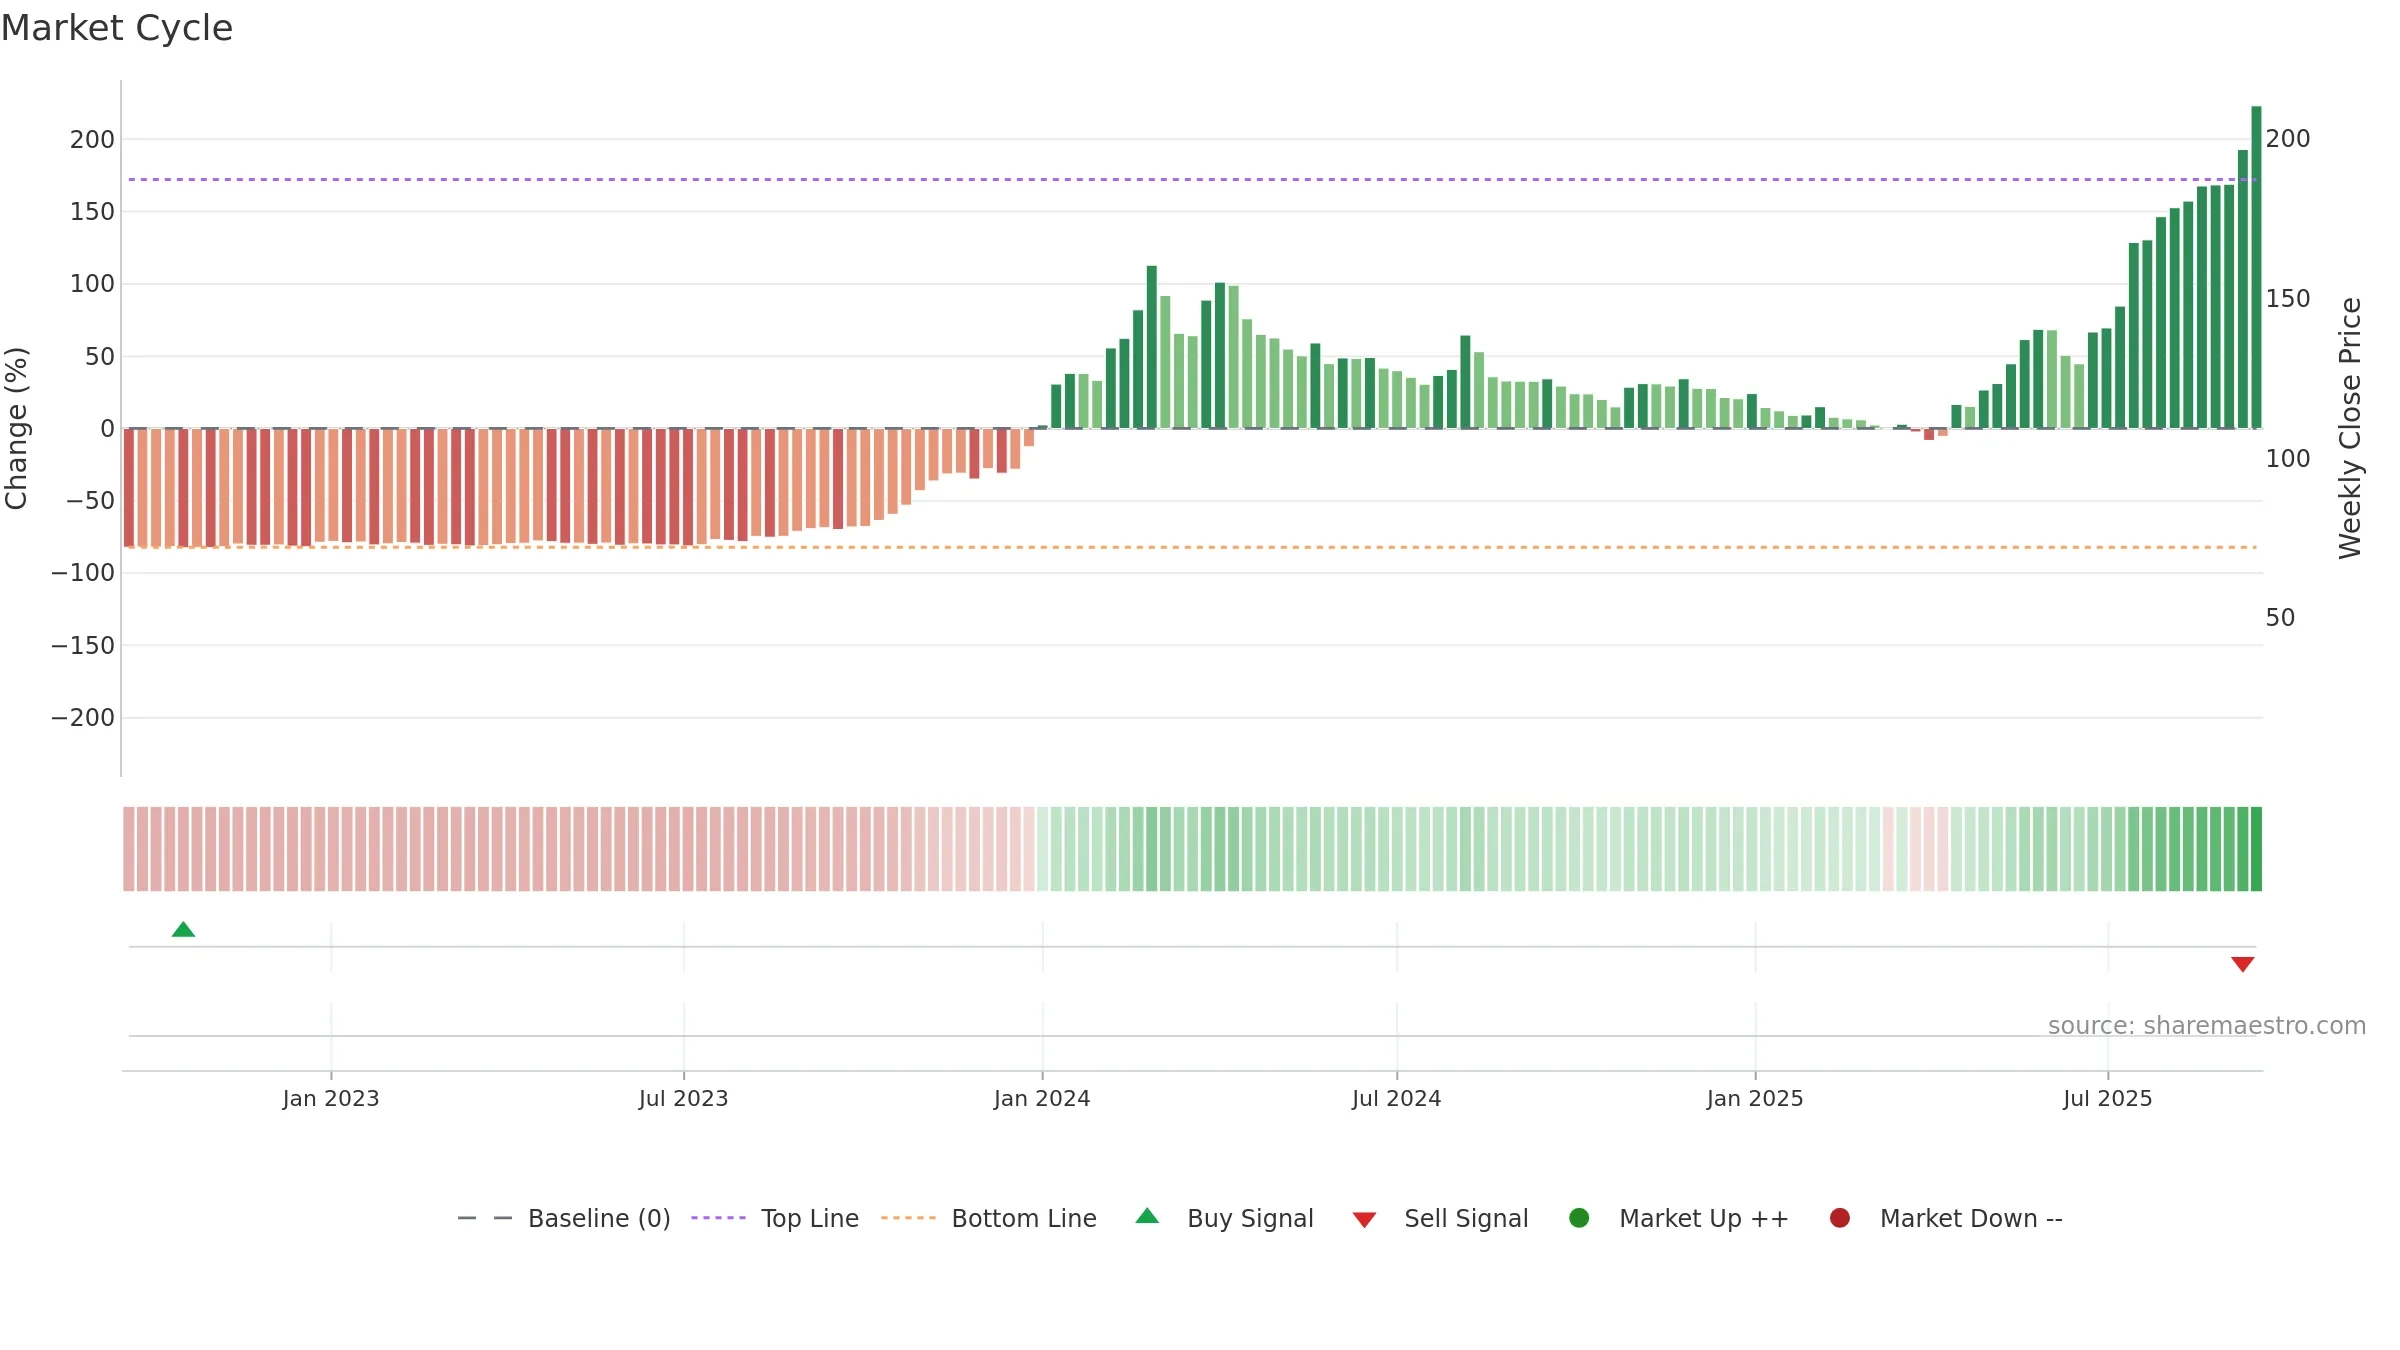The width and height of the screenshot is (2400, 1350).
Task: Click the dark red Market Down -- legend circle
Action: 1839,1218
